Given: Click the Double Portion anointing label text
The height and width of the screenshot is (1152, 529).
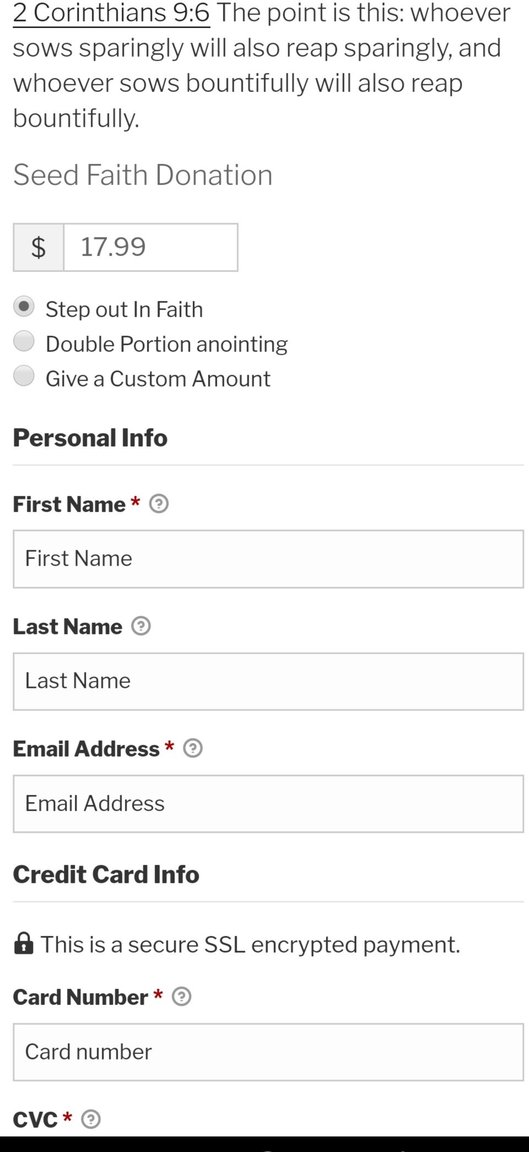Looking at the screenshot, I should (x=167, y=344).
